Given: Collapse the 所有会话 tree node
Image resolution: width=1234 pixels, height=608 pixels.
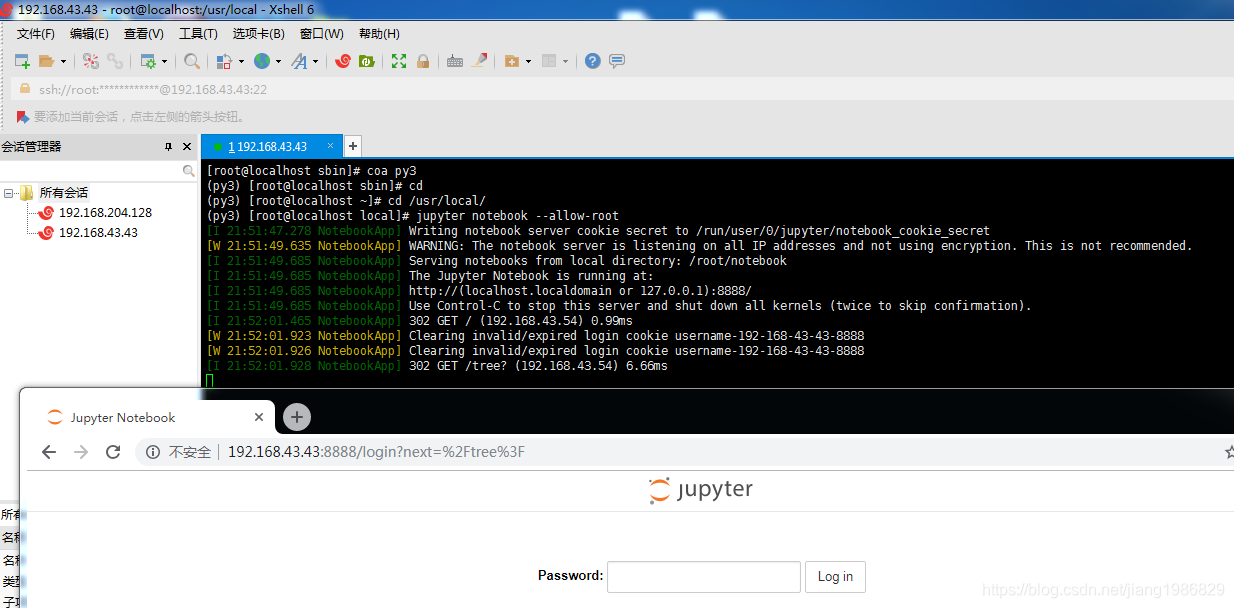Looking at the screenshot, I should tap(8, 193).
